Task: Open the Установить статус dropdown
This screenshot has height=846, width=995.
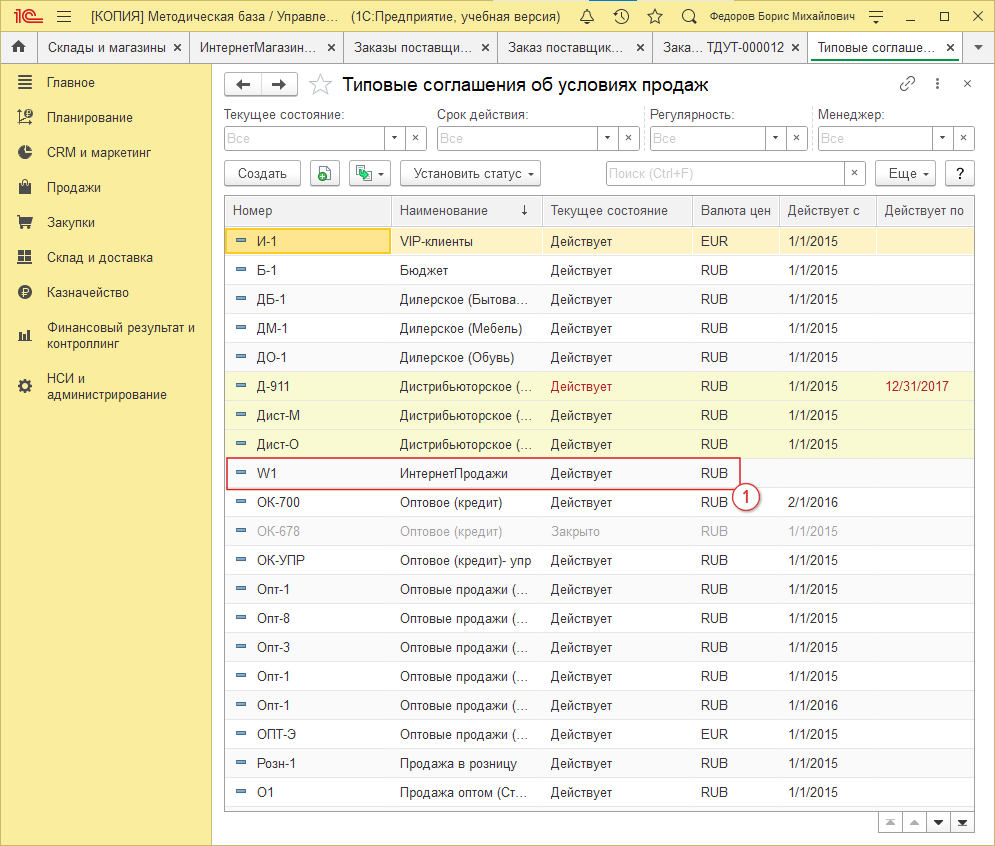Action: tap(470, 173)
